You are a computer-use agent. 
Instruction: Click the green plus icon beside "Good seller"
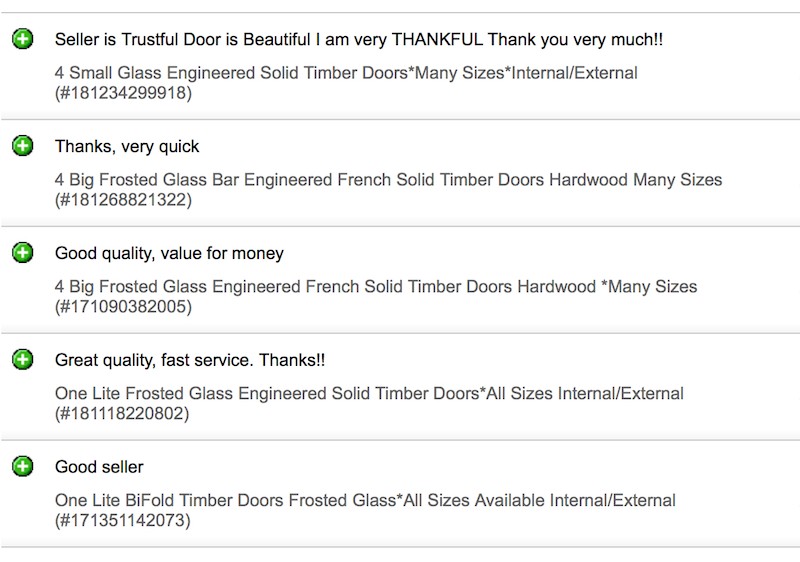22,466
